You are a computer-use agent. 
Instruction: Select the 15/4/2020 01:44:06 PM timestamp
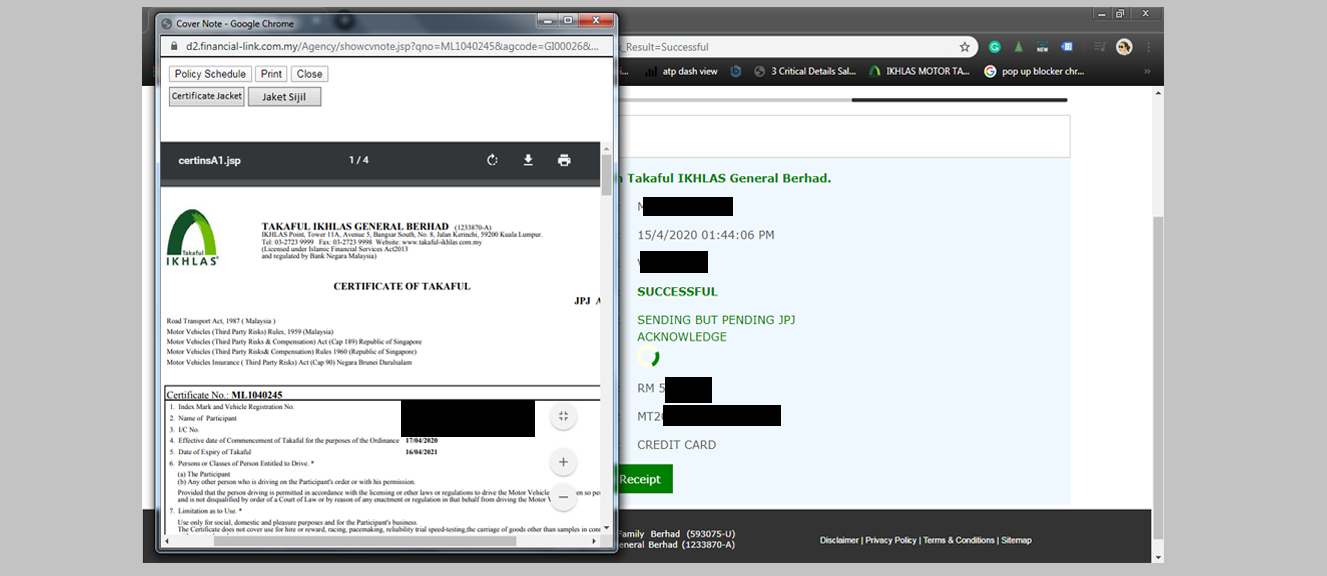click(x=706, y=235)
